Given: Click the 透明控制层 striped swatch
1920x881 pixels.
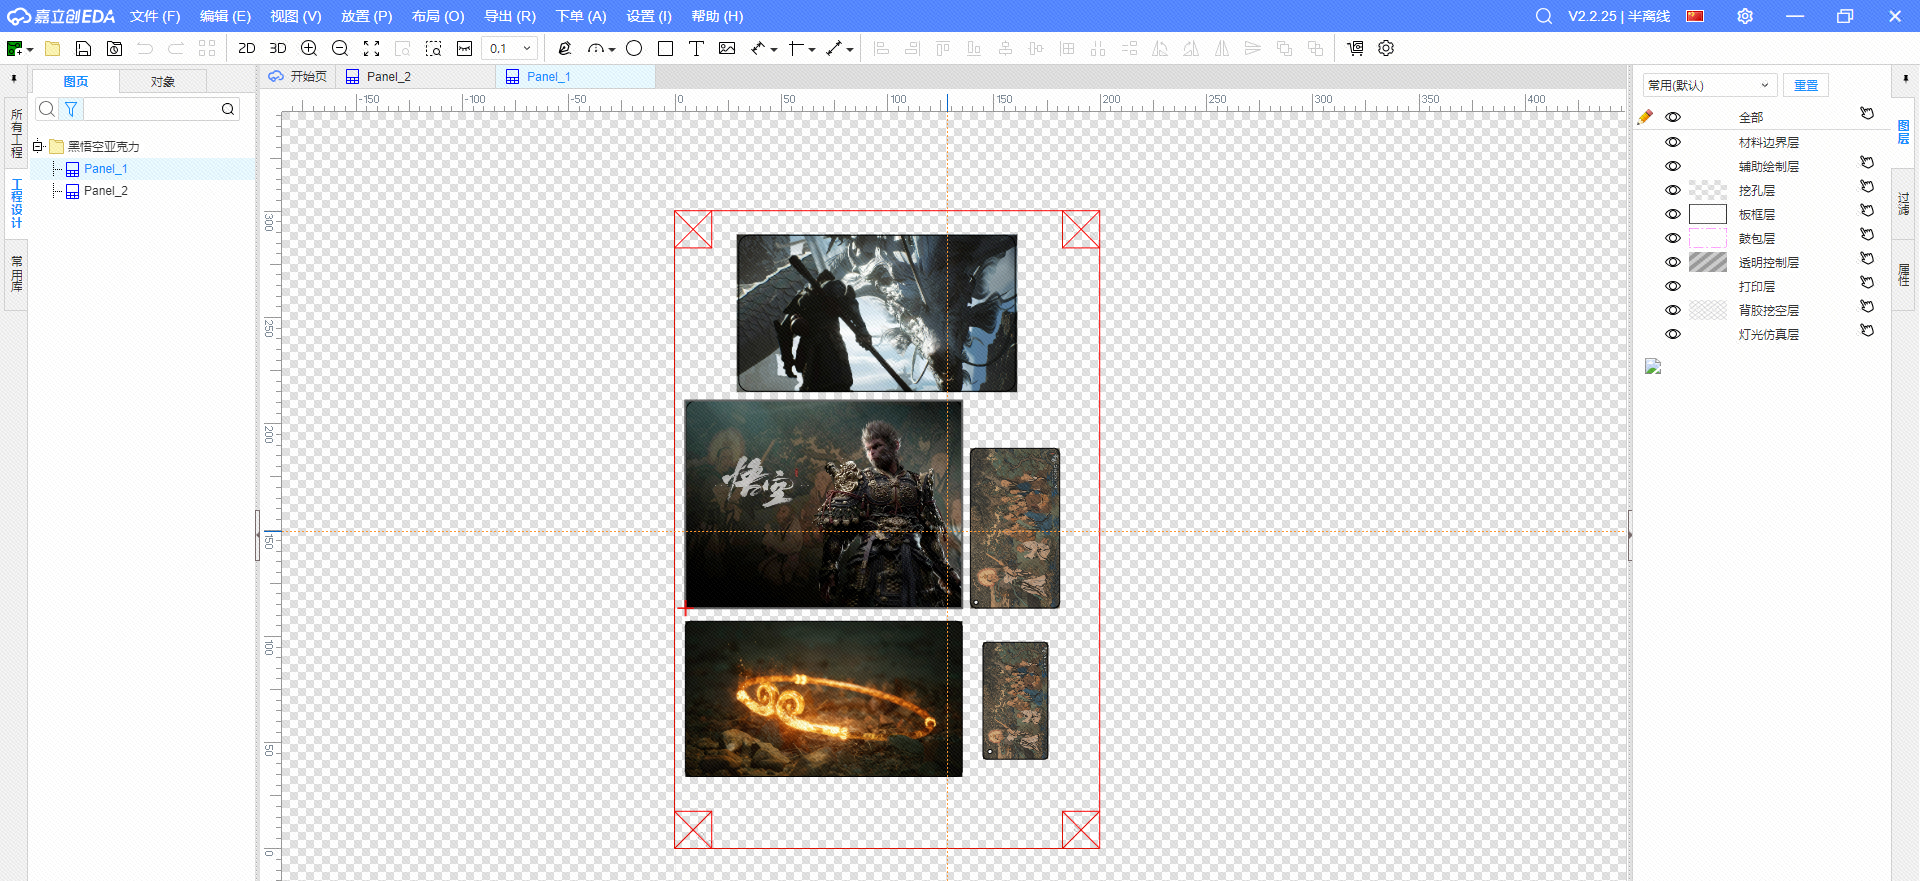Looking at the screenshot, I should coord(1708,262).
